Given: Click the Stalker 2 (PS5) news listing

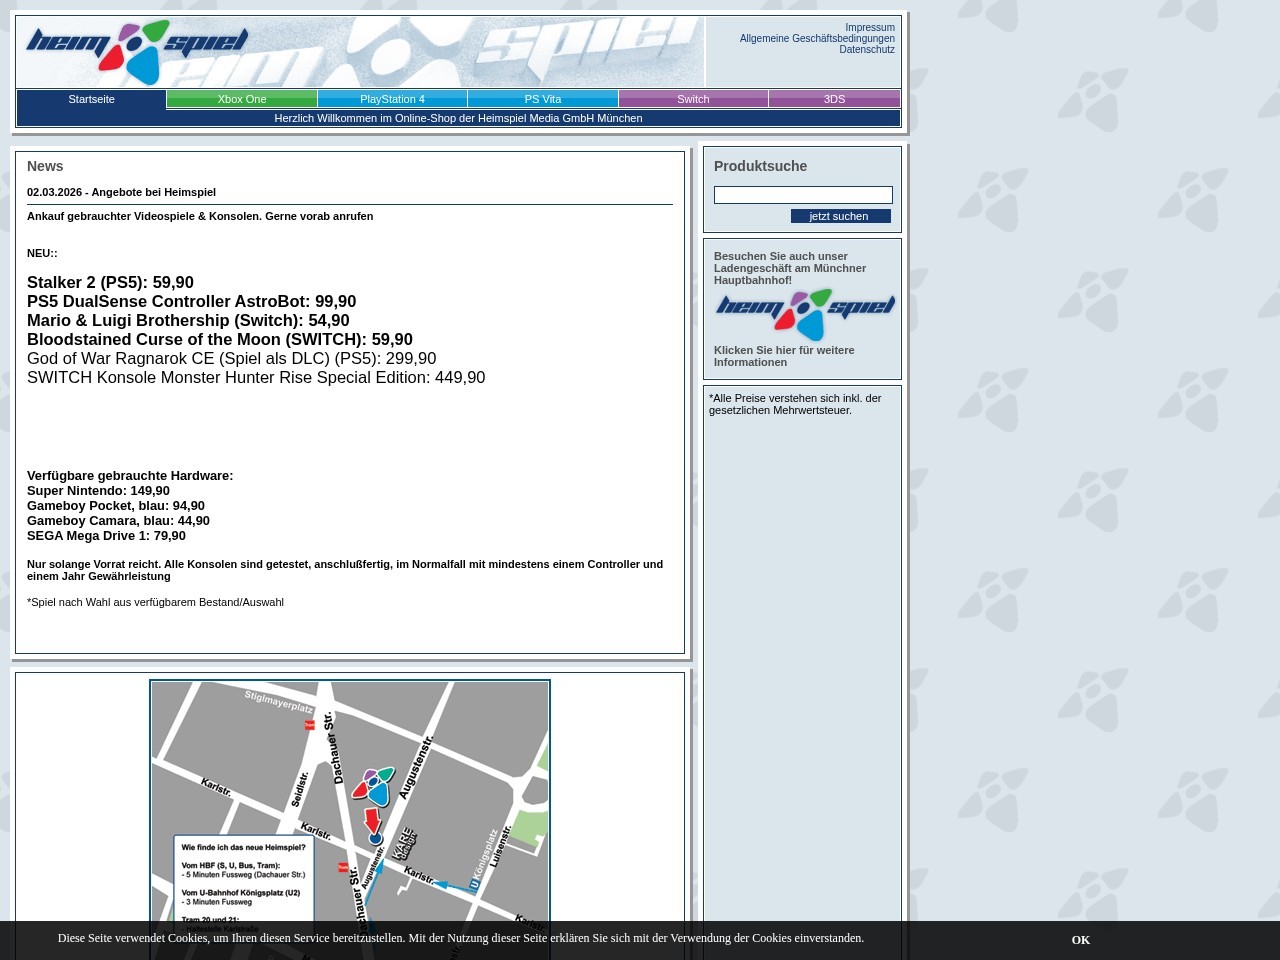Looking at the screenshot, I should 110,283.
